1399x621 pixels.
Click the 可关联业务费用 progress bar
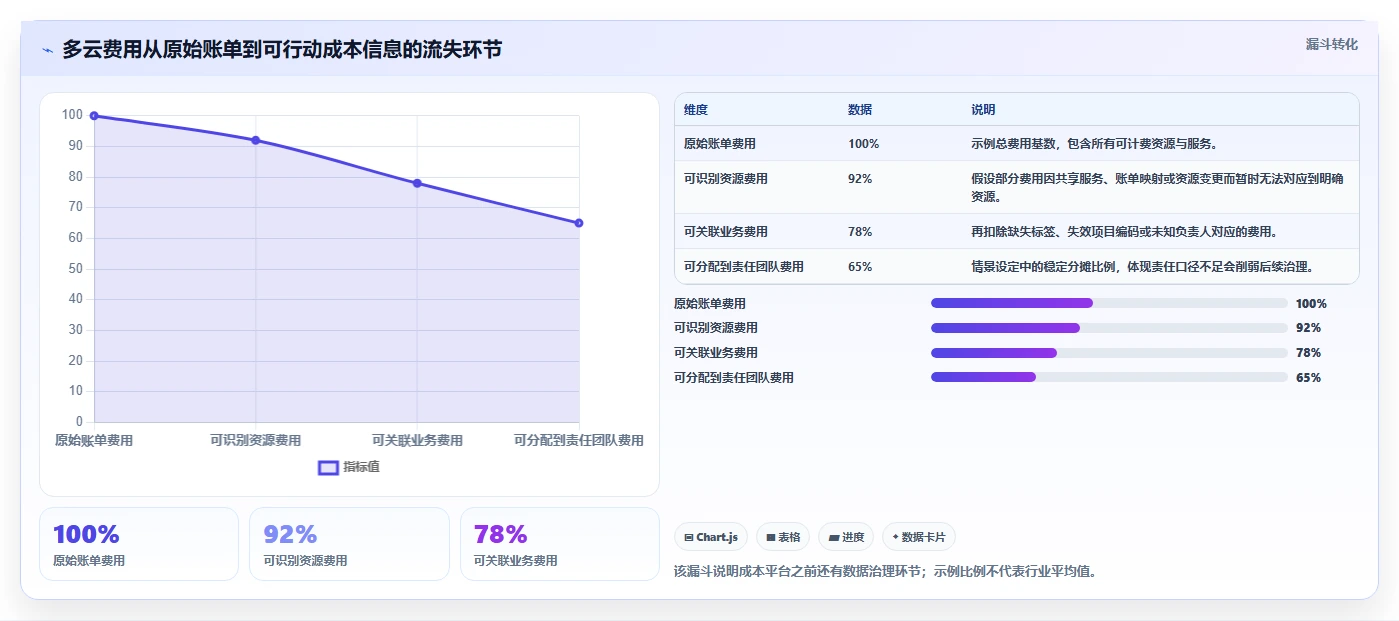(1109, 353)
